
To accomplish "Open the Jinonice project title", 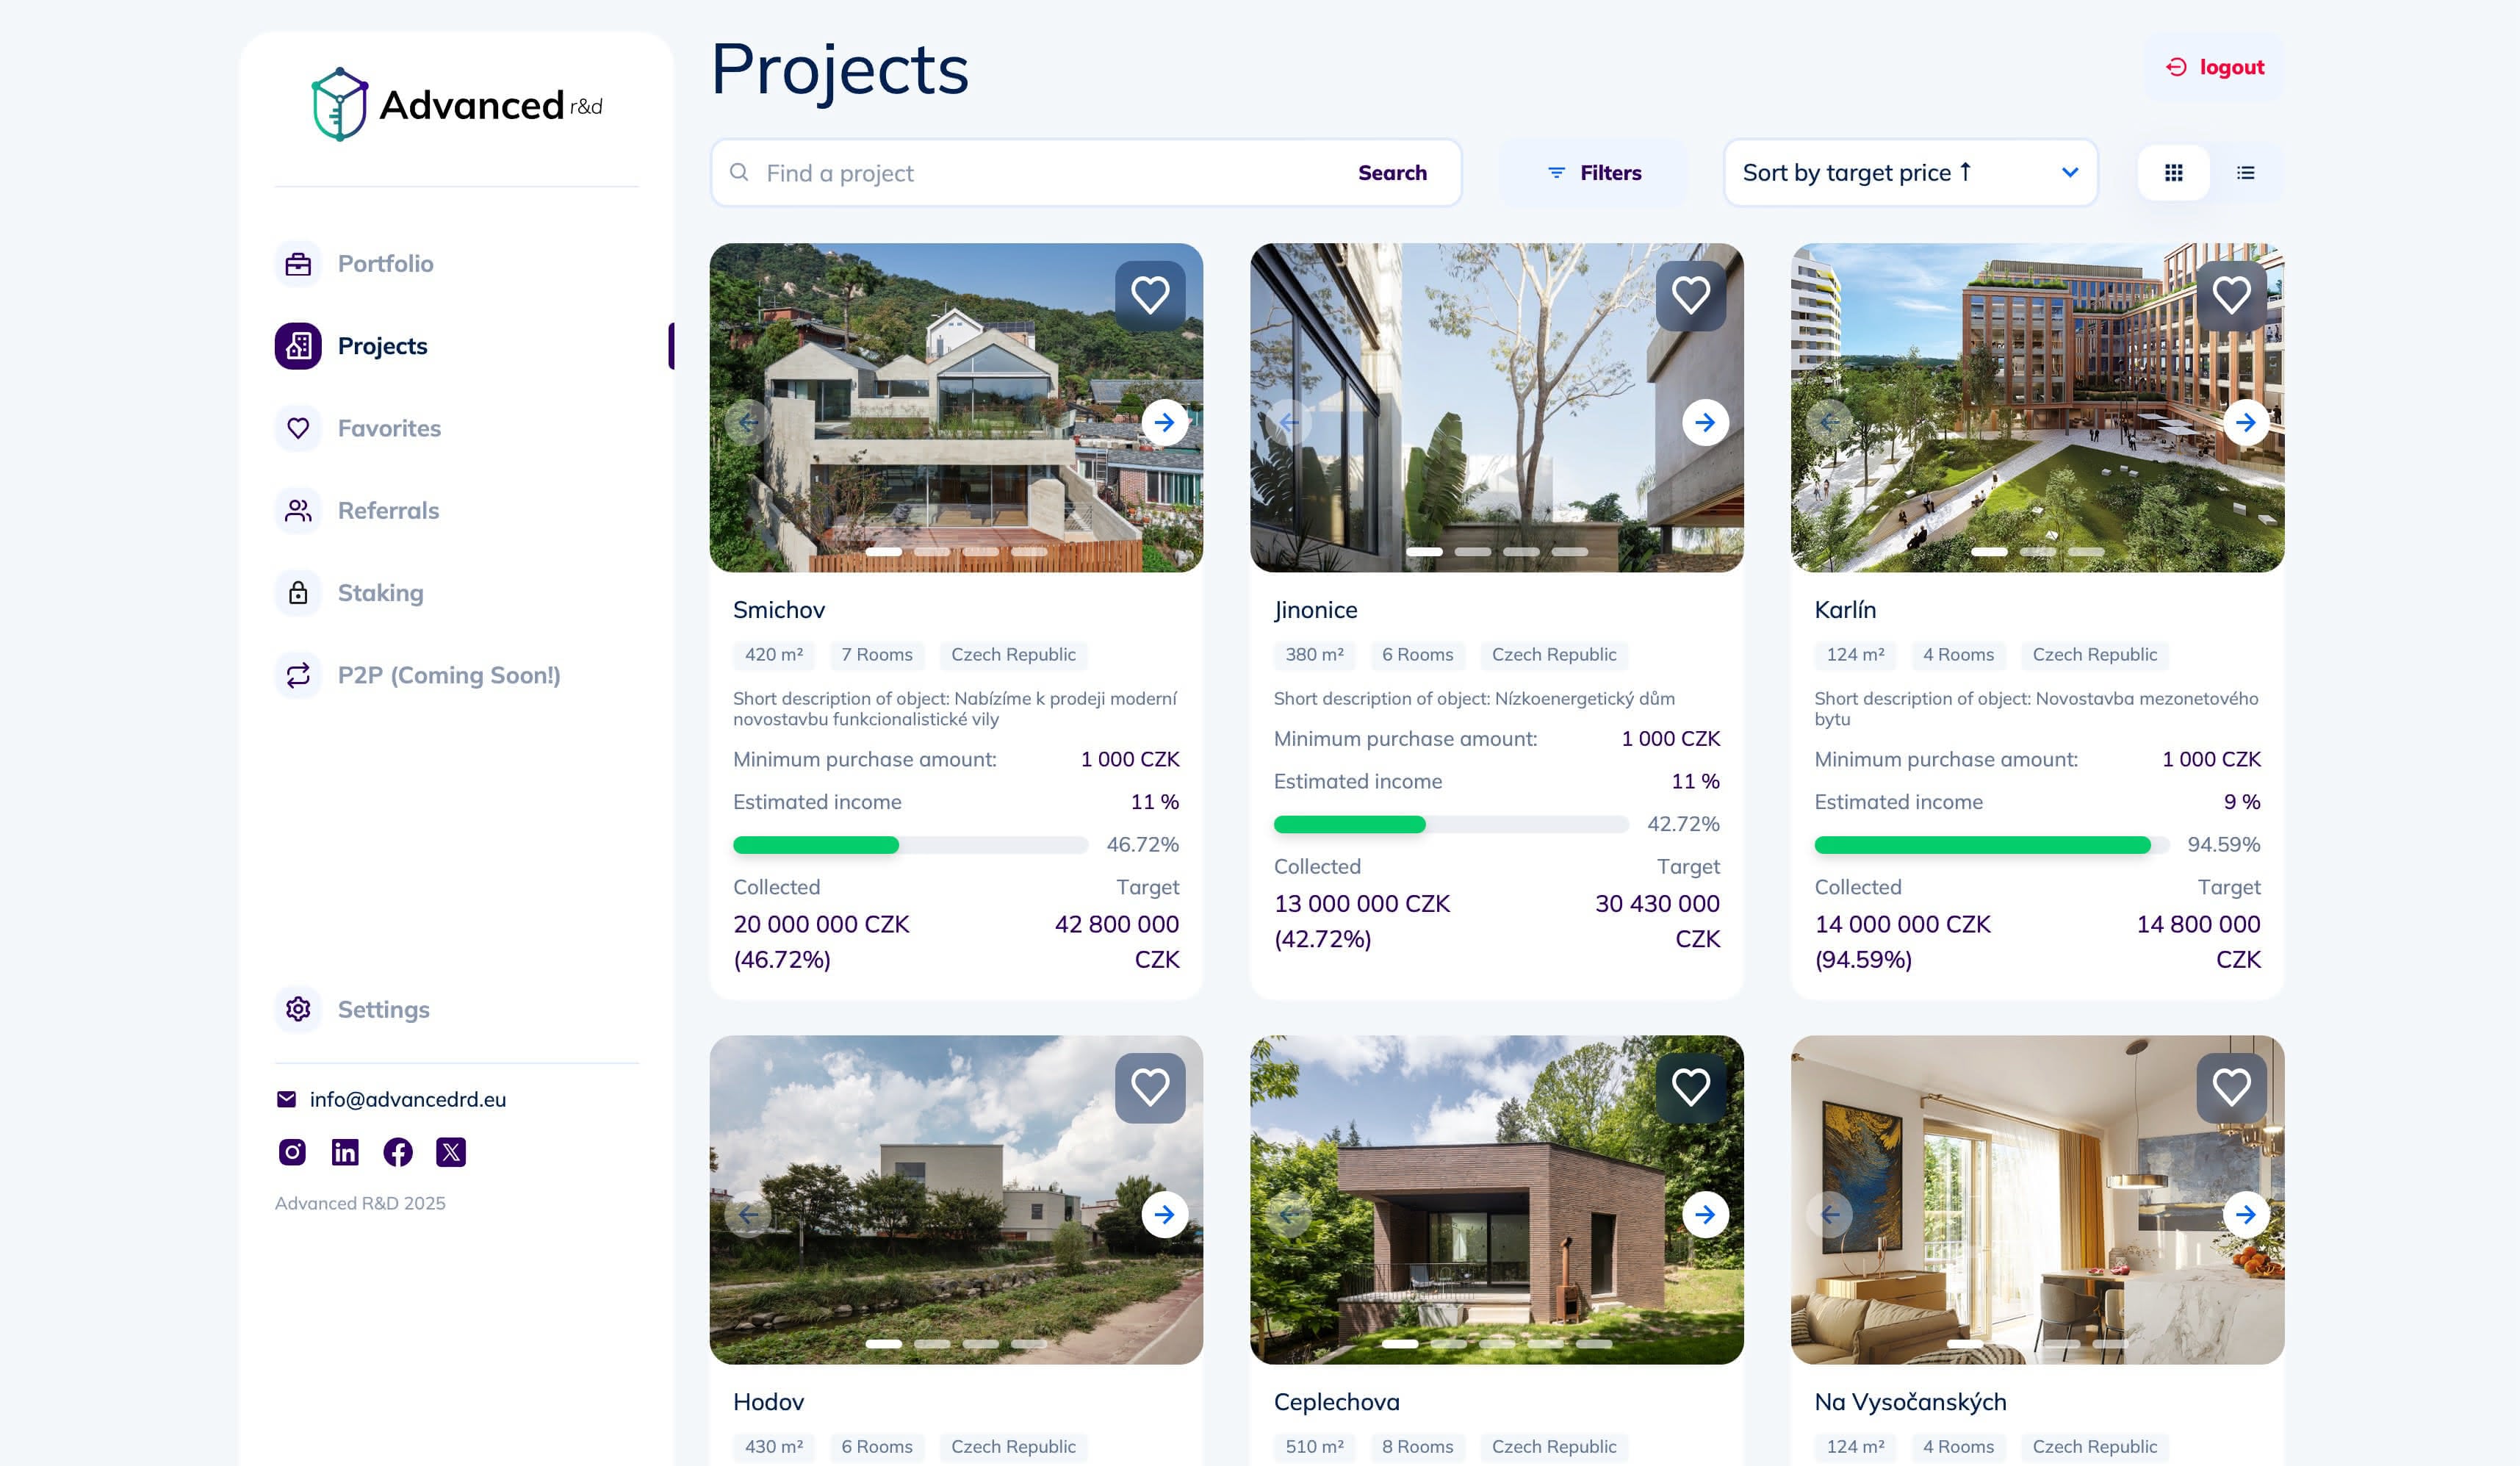I will (x=1315, y=610).
